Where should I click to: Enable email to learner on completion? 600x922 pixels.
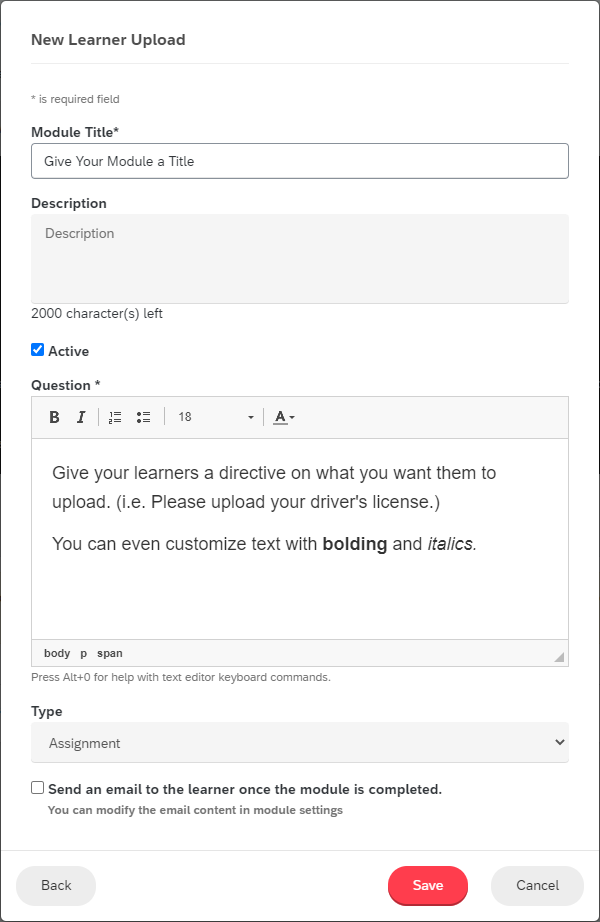click(x=38, y=788)
